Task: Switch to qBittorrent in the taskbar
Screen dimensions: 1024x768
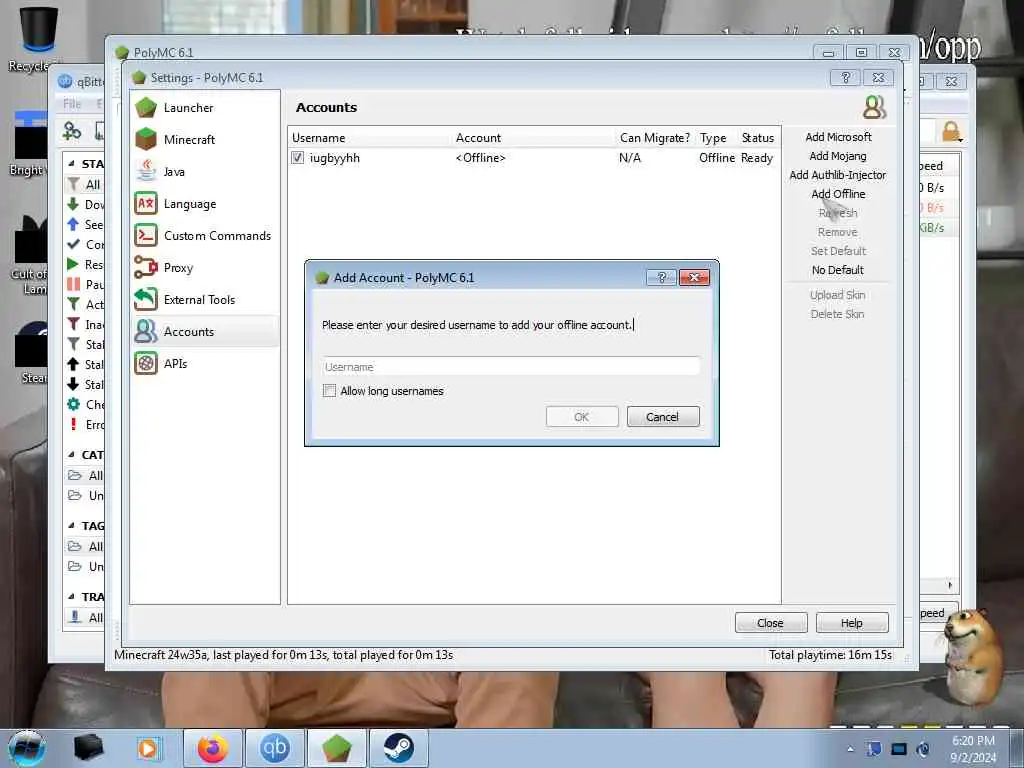Action: (274, 748)
